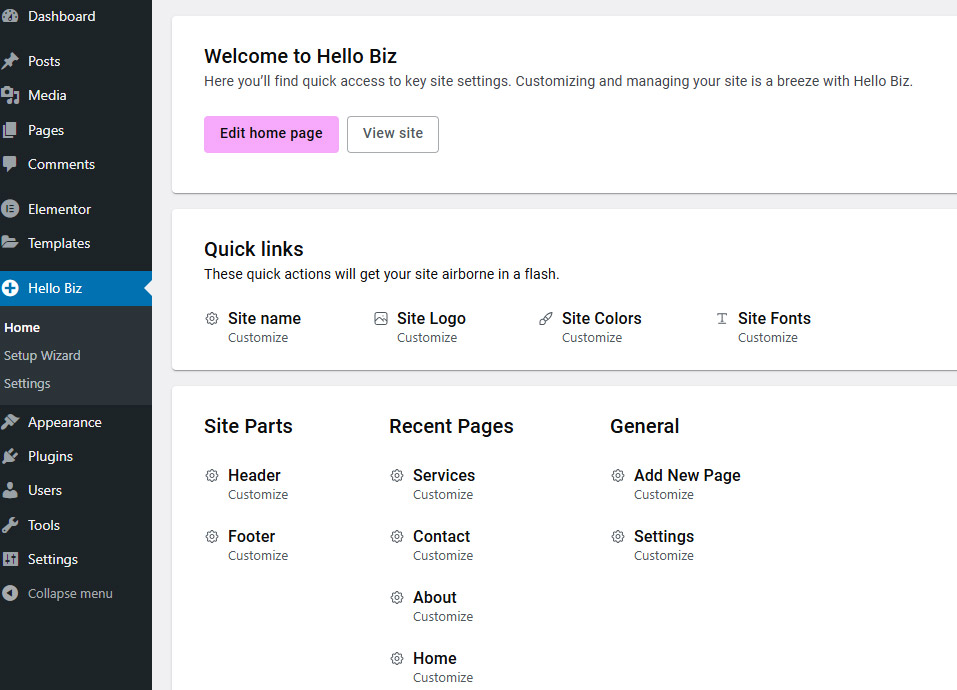957x690 pixels.
Task: Open the About recent page link
Action: (435, 597)
